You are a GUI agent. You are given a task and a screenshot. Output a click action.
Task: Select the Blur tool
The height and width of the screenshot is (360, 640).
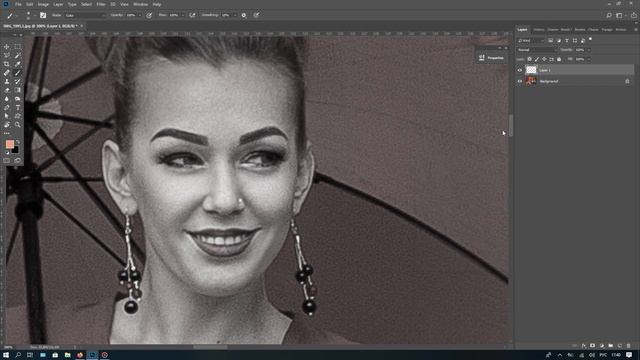click(7, 98)
